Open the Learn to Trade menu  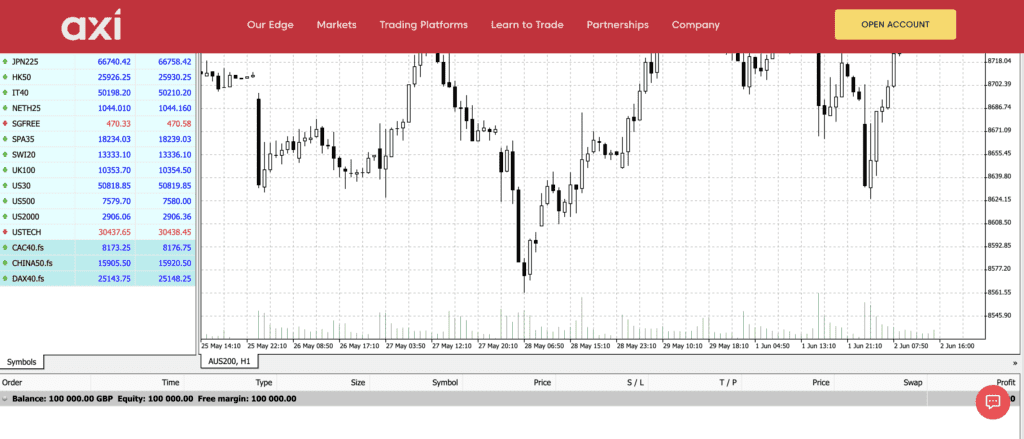point(527,25)
